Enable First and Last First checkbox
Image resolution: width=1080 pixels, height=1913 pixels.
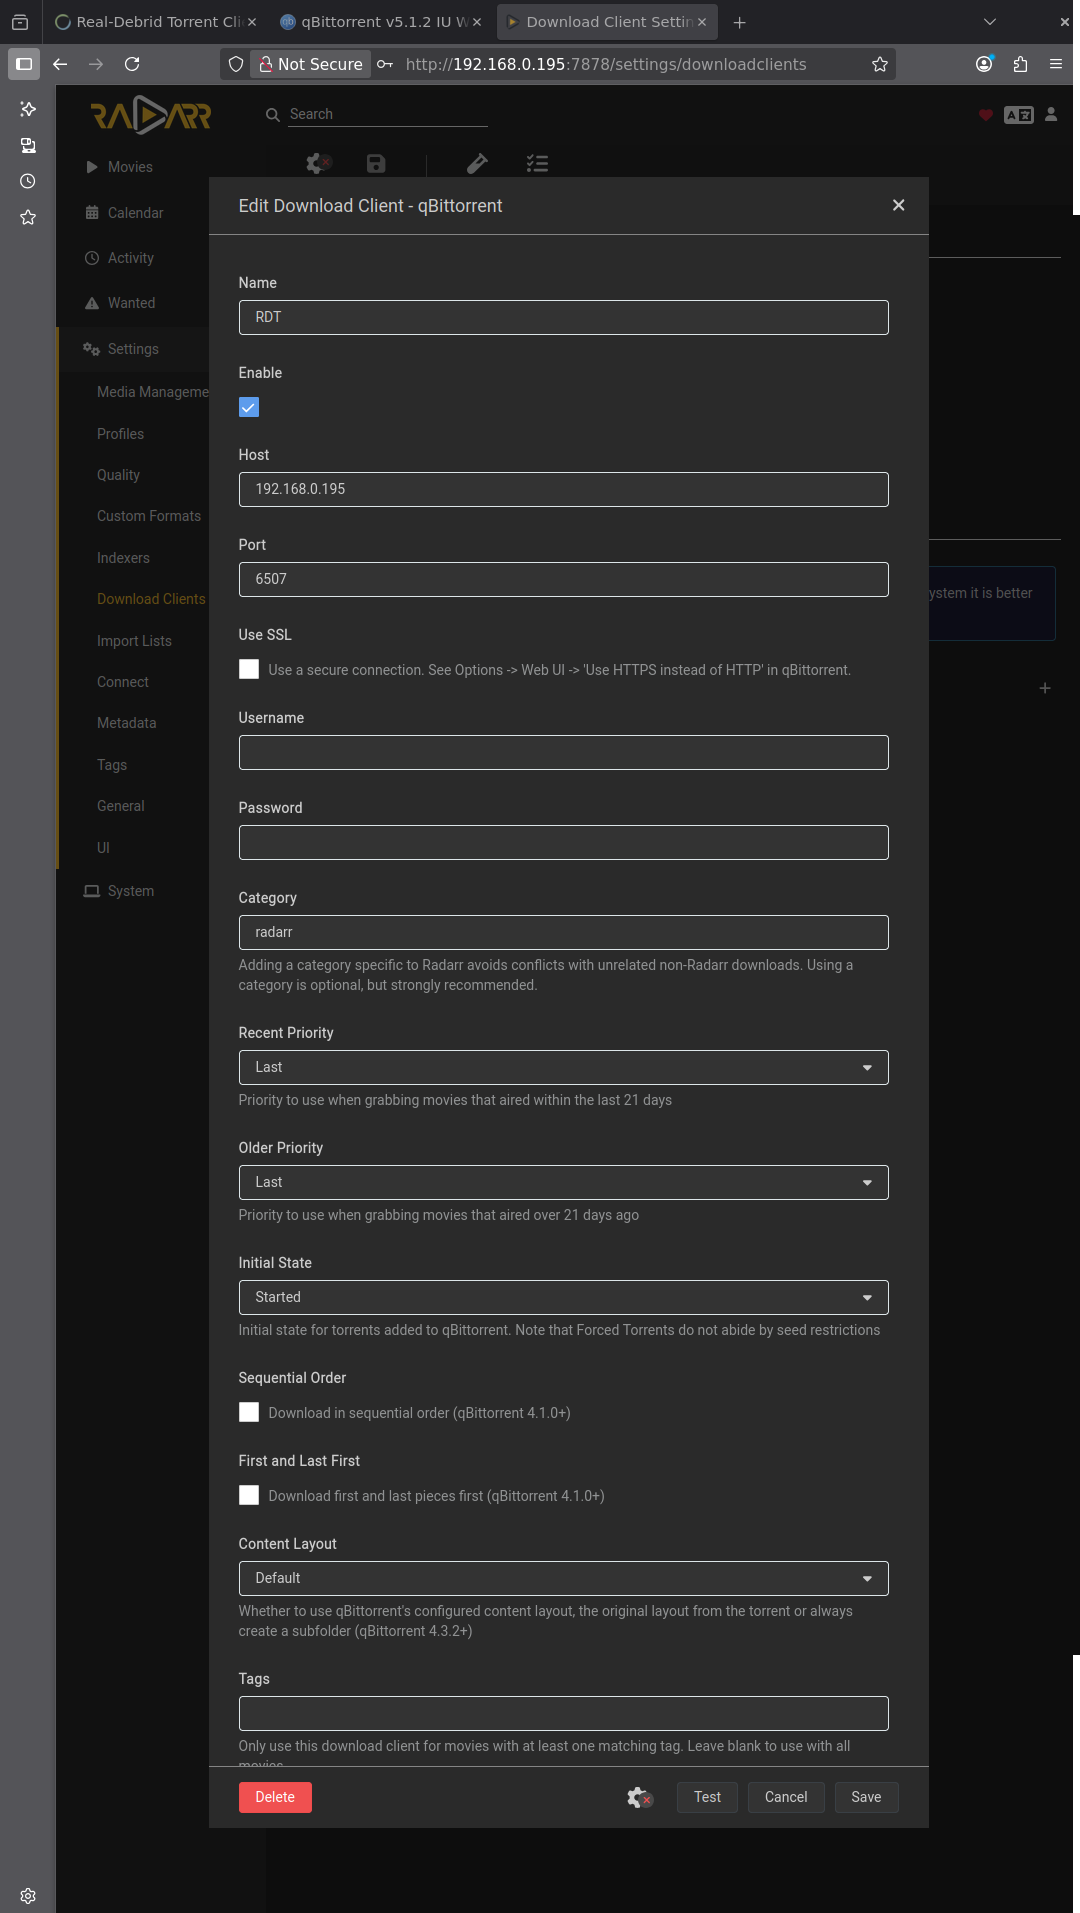[249, 1495]
